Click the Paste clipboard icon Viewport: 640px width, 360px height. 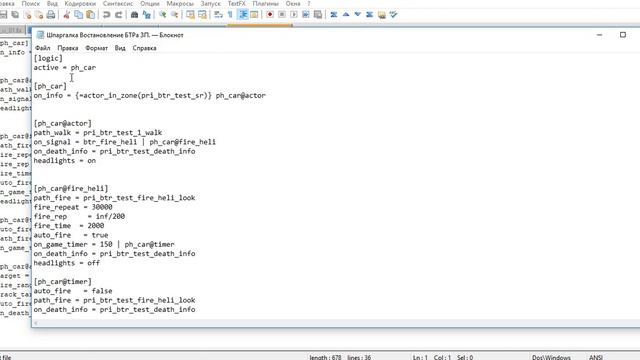(x=91, y=15)
